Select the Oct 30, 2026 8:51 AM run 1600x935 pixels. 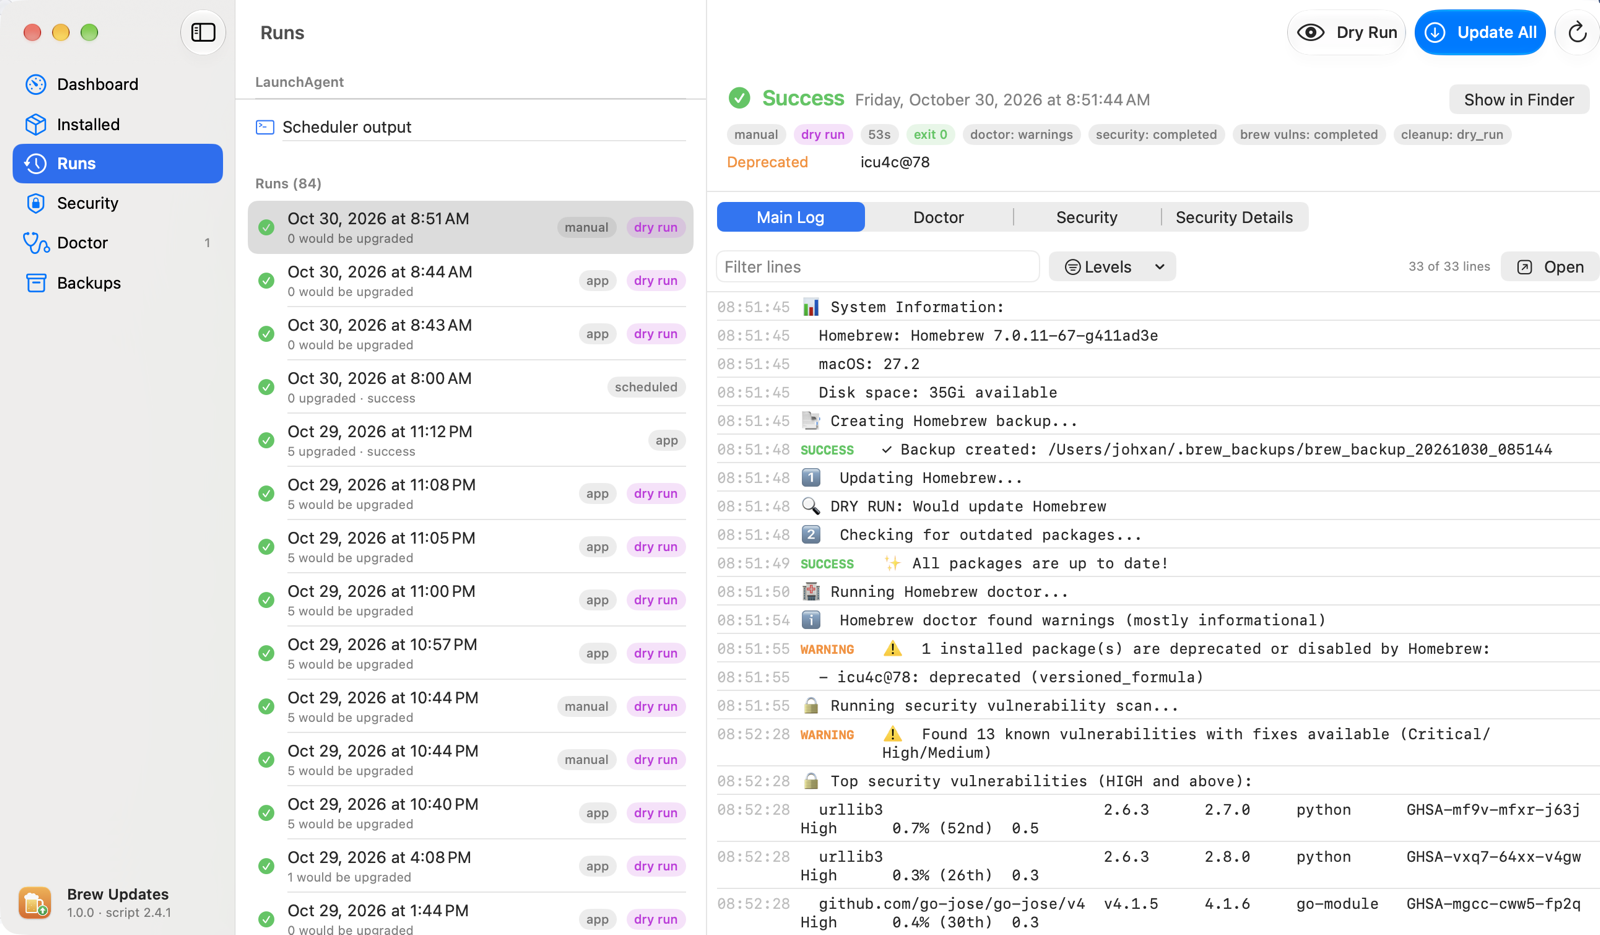click(471, 227)
